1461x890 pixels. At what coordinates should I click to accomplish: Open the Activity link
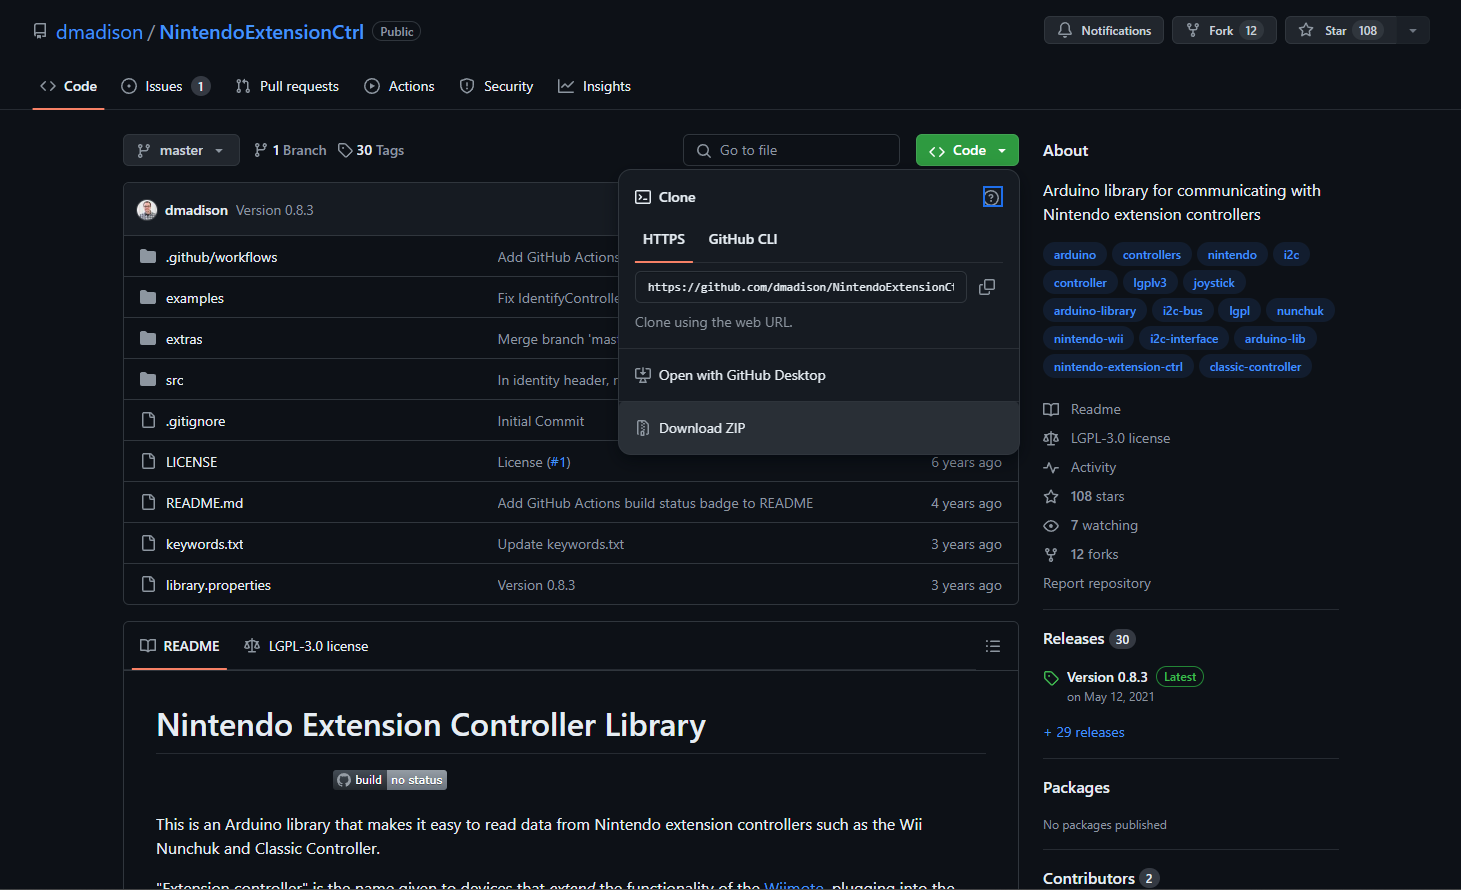(1080, 467)
